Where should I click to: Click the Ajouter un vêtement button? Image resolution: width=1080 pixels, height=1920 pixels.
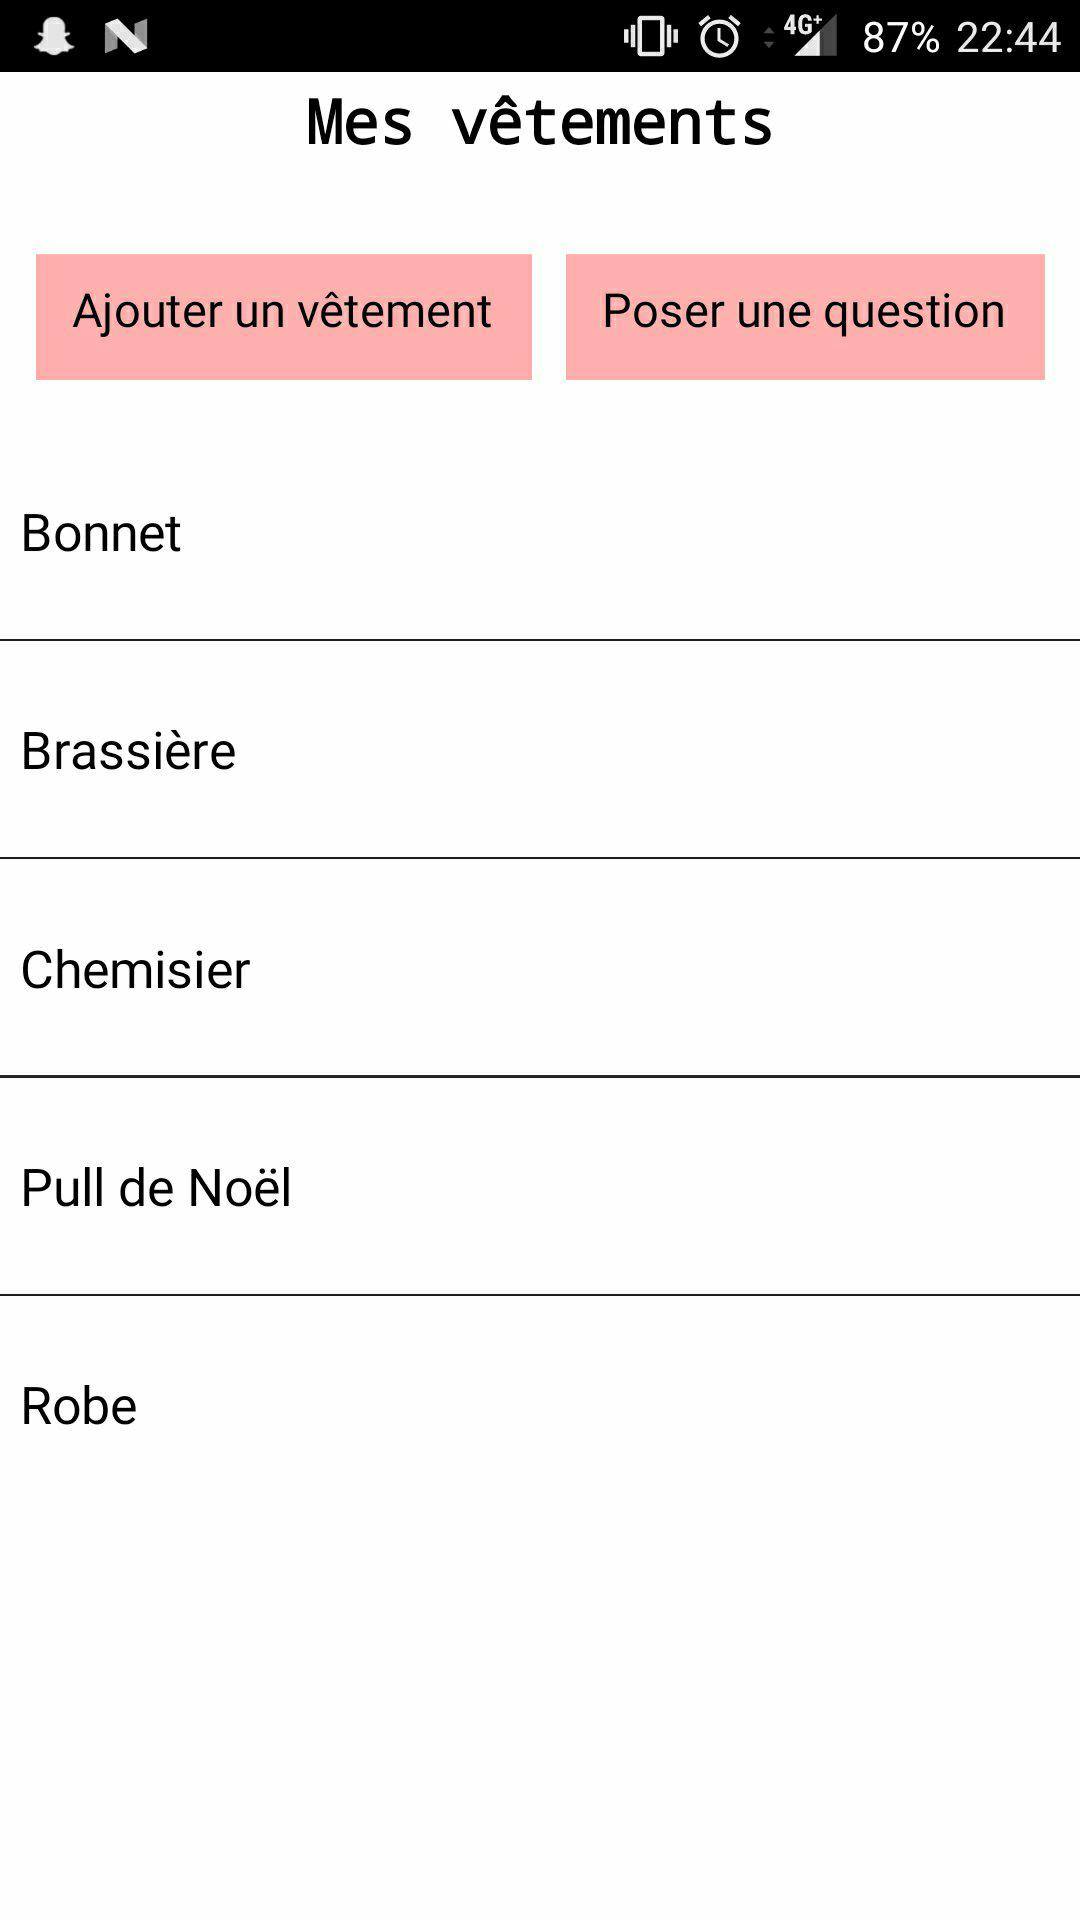click(284, 317)
